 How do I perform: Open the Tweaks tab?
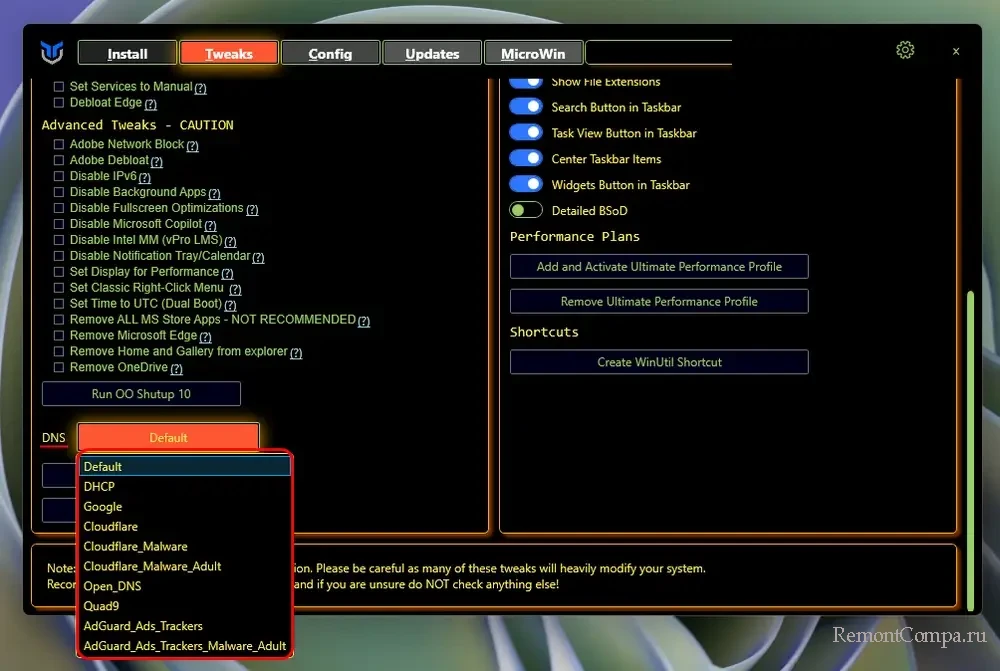(229, 53)
